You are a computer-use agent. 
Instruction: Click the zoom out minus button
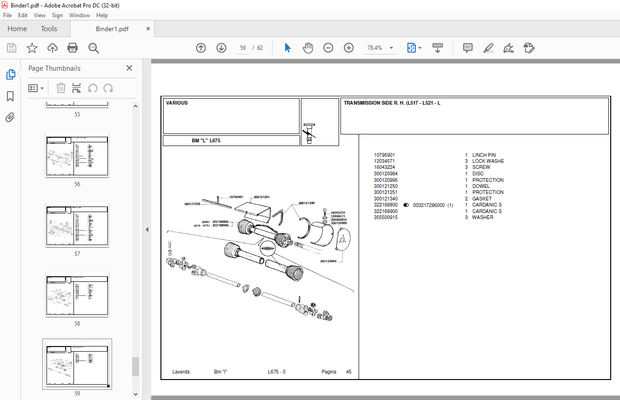pyautogui.click(x=328, y=48)
